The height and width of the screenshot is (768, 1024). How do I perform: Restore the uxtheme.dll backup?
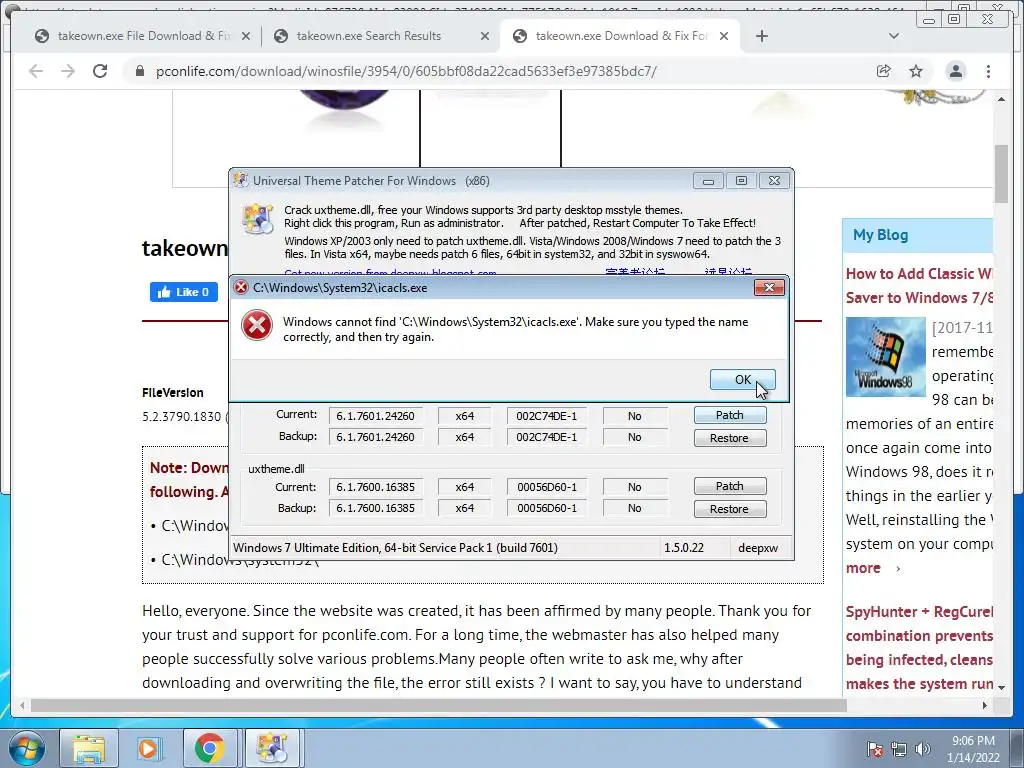click(x=729, y=509)
